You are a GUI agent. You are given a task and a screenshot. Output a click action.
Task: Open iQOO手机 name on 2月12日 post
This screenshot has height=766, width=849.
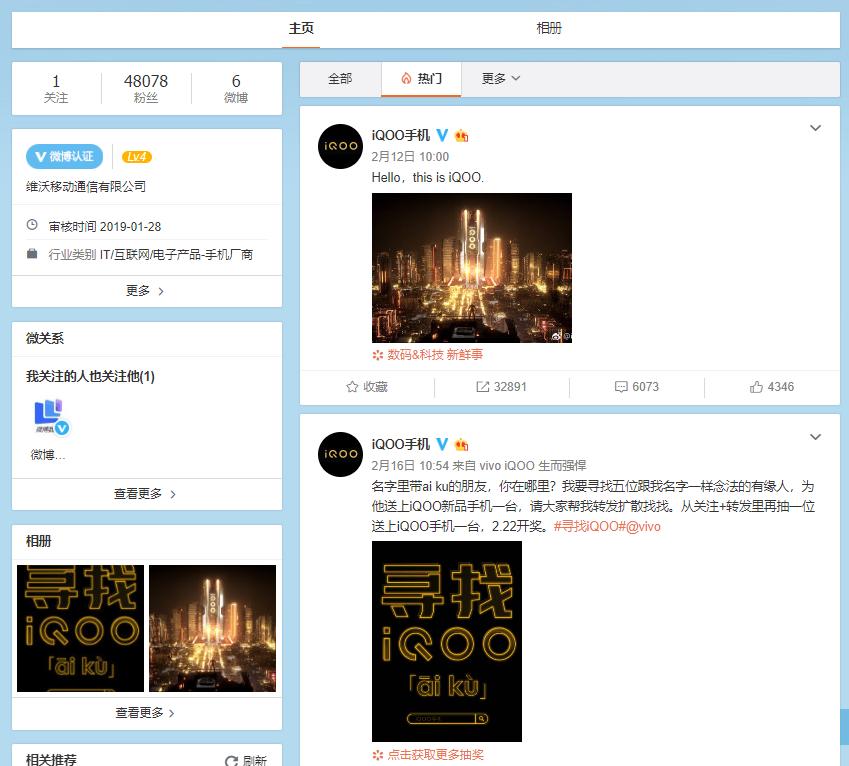pos(401,135)
